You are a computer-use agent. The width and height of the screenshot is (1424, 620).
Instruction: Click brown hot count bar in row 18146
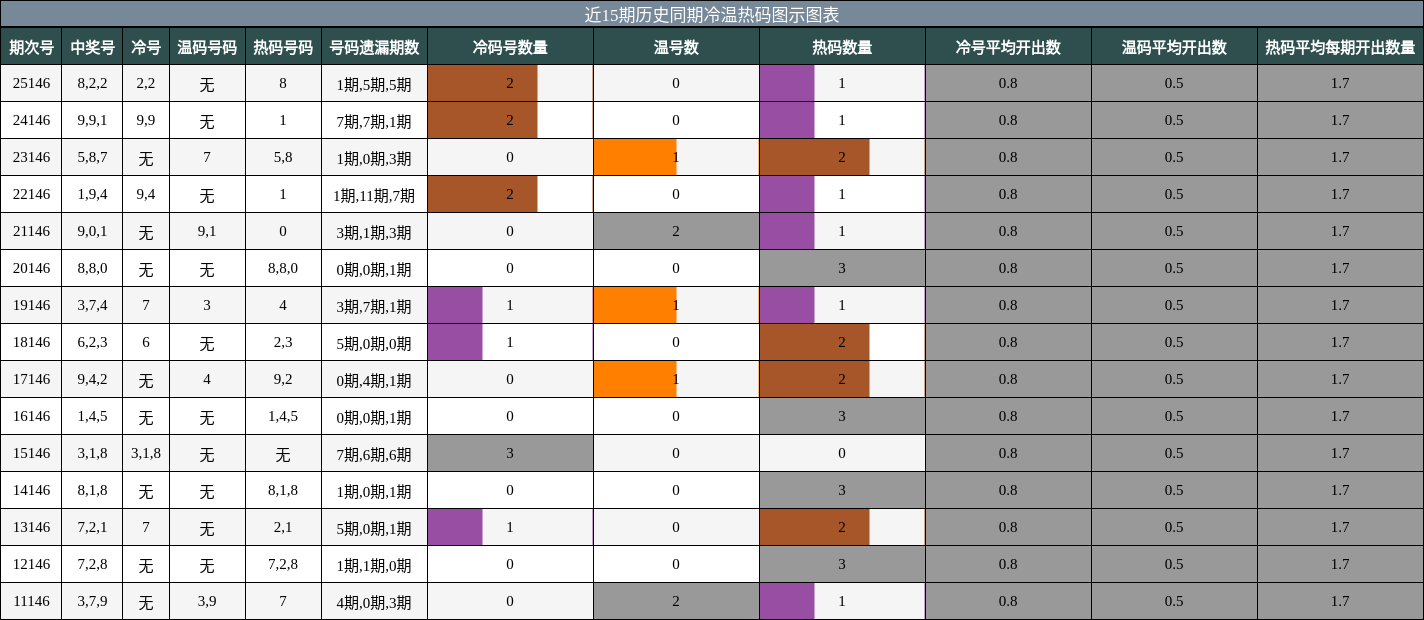point(815,342)
